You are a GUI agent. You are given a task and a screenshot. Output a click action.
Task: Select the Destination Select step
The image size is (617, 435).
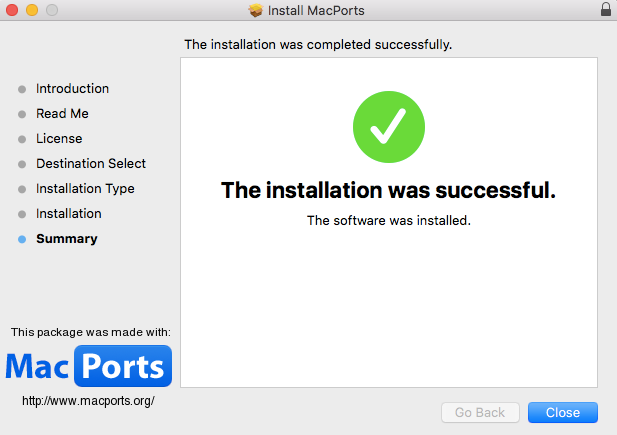click(91, 163)
